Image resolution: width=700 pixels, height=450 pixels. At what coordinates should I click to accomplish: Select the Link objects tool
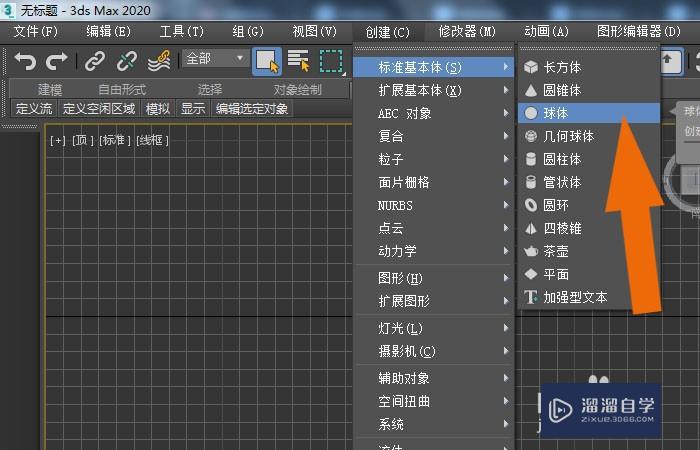[95, 61]
